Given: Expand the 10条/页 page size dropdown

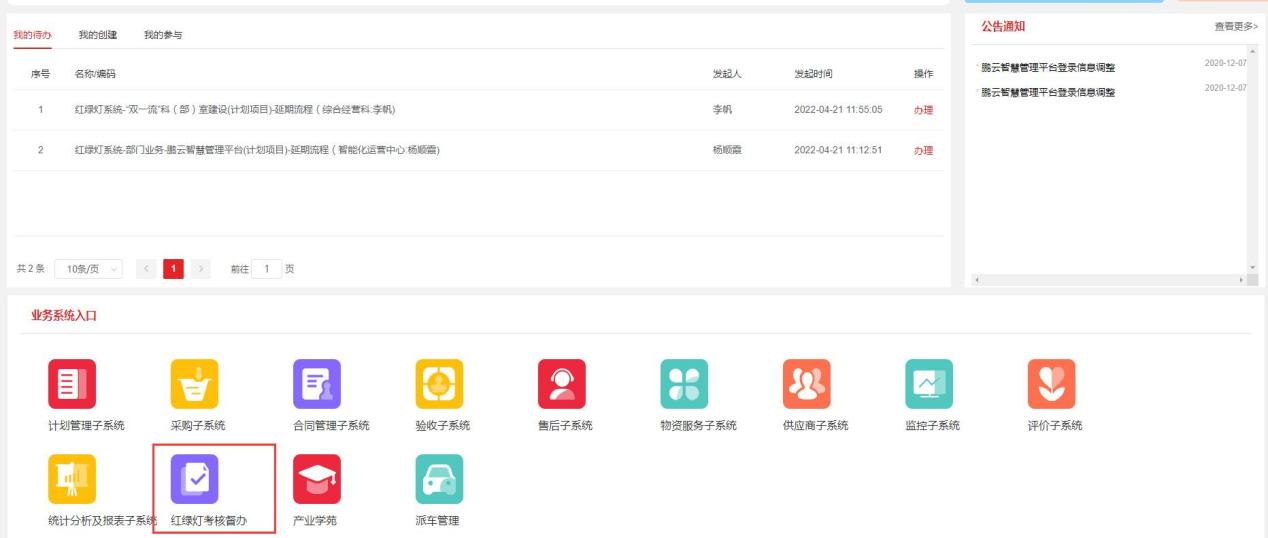Looking at the screenshot, I should [x=88, y=269].
